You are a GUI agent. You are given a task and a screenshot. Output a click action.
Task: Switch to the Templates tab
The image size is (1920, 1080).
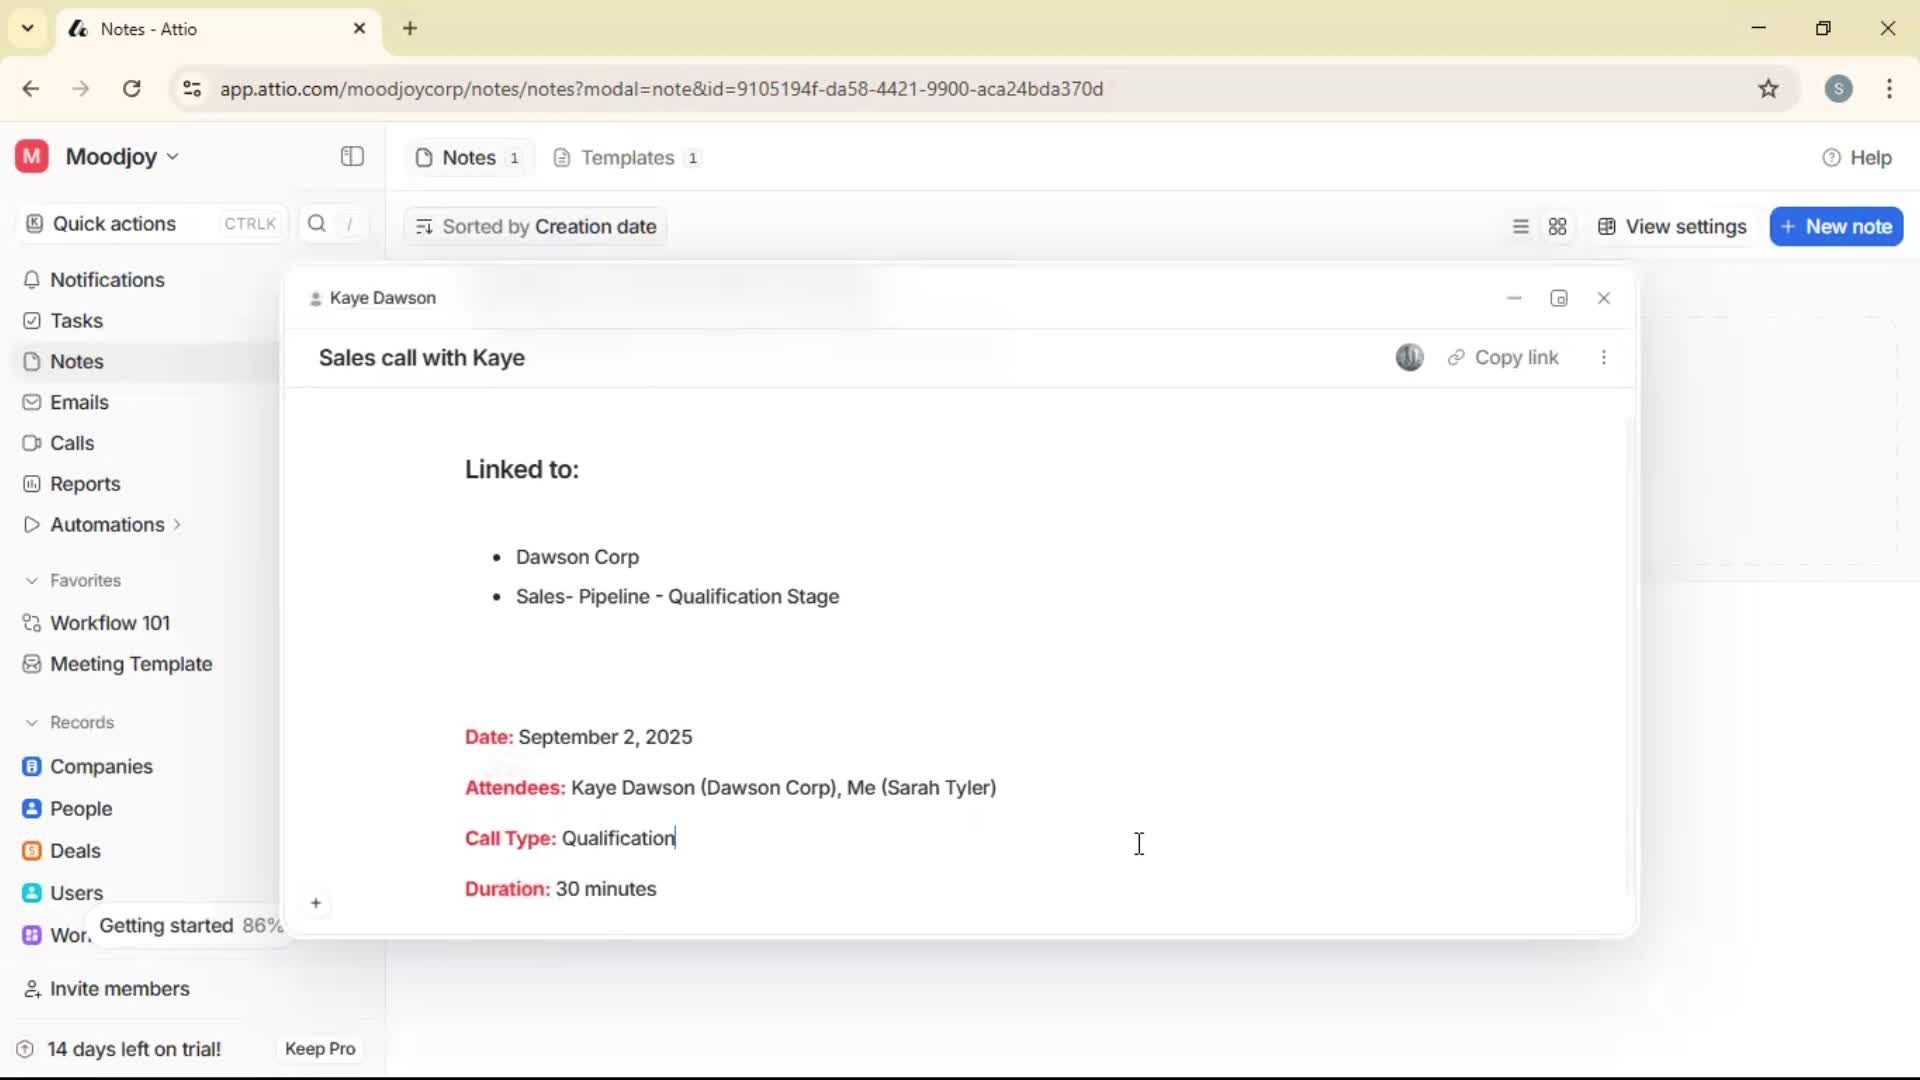tap(626, 157)
